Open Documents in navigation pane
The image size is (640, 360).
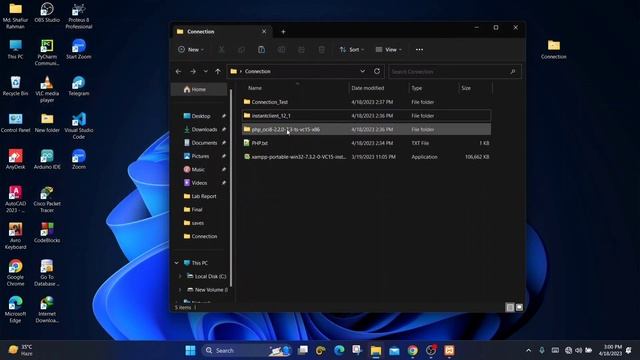[201, 143]
